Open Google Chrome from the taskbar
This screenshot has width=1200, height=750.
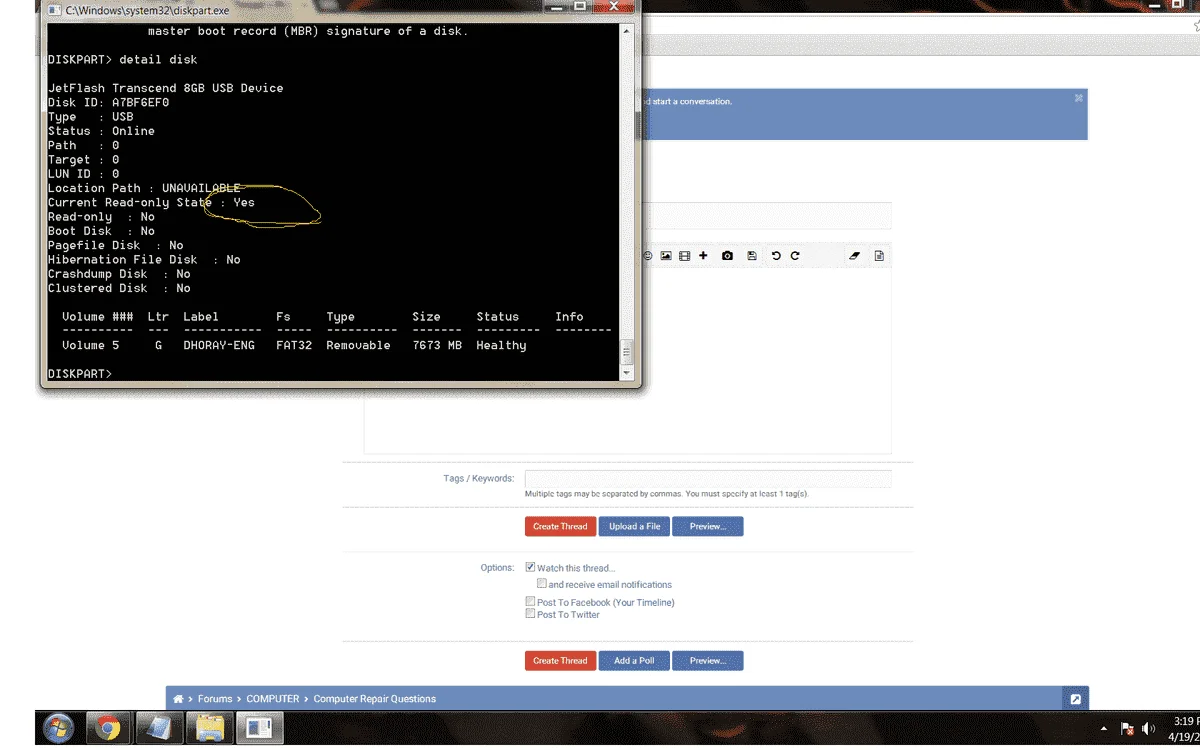pos(108,728)
